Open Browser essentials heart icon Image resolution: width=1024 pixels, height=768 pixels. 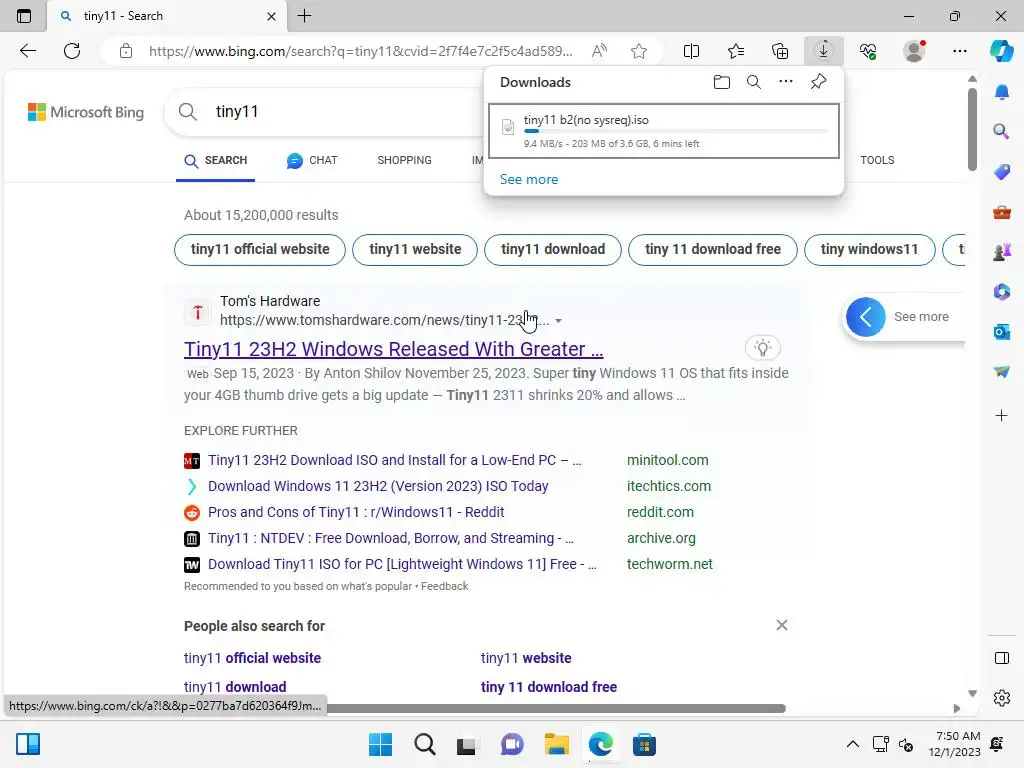point(868,51)
